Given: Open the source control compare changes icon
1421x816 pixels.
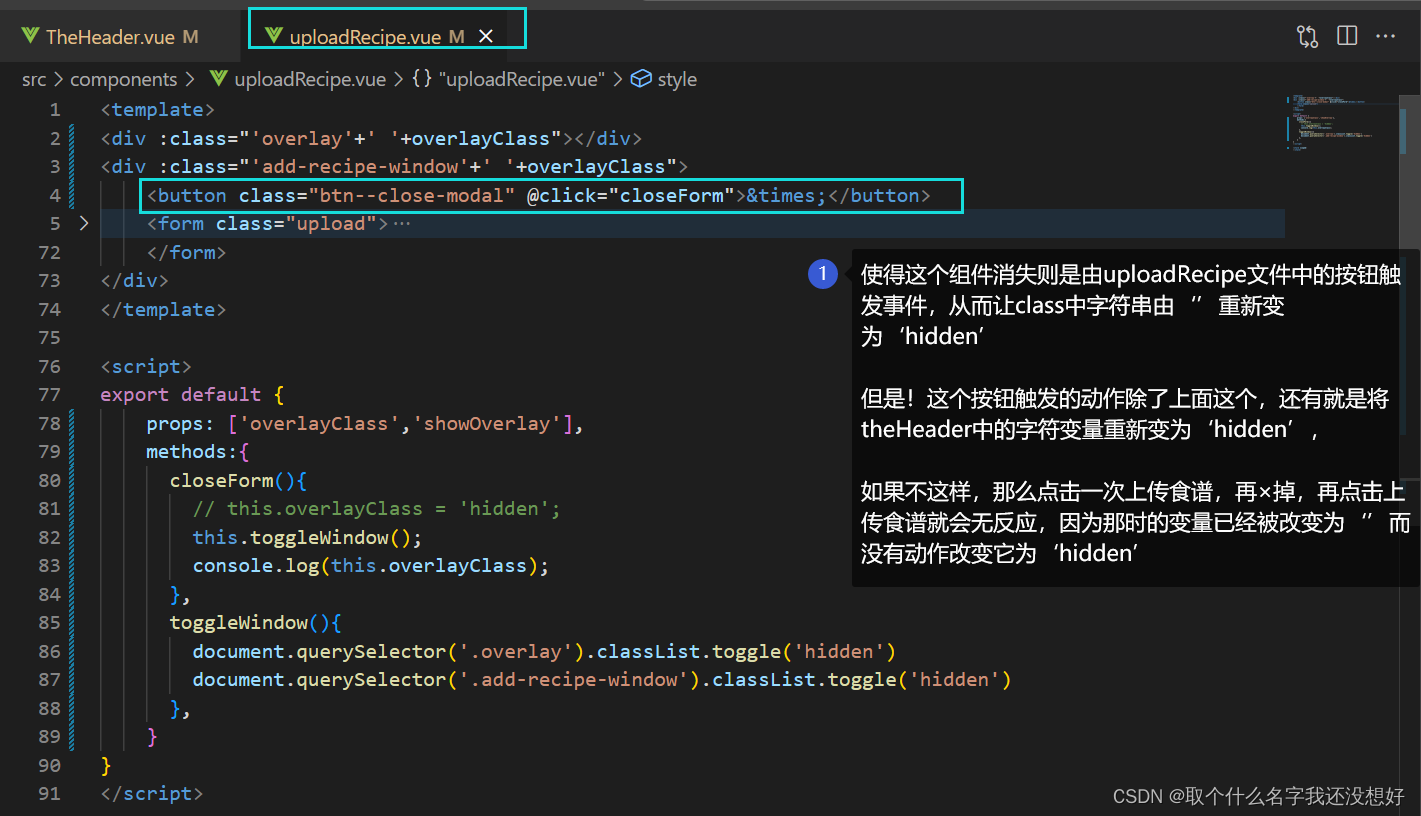Looking at the screenshot, I should (1307, 36).
